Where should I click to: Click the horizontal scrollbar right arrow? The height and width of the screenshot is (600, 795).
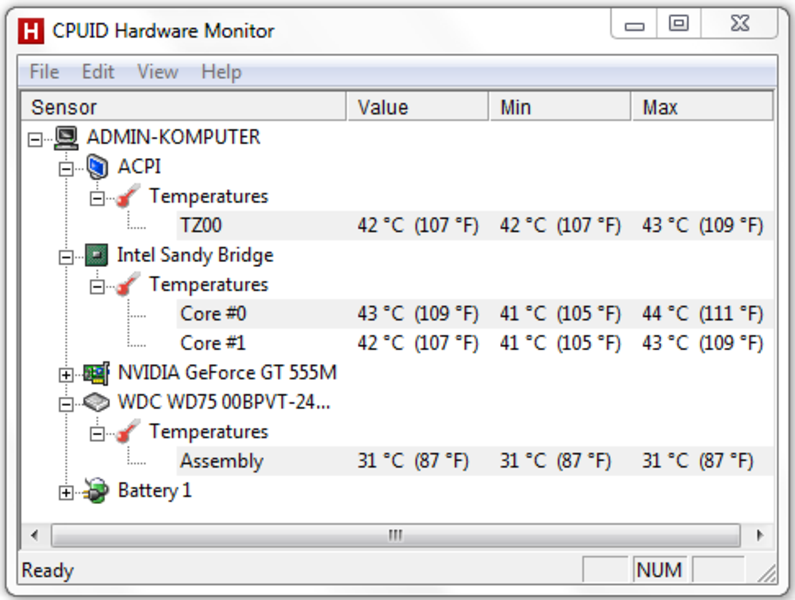point(759,535)
